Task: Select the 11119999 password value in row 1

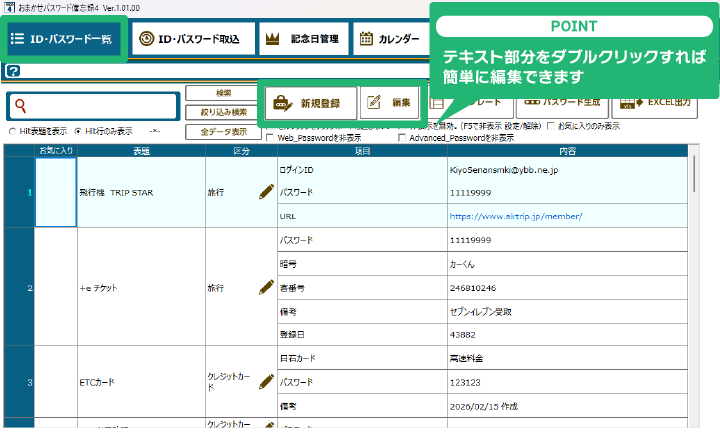Action: coord(568,193)
